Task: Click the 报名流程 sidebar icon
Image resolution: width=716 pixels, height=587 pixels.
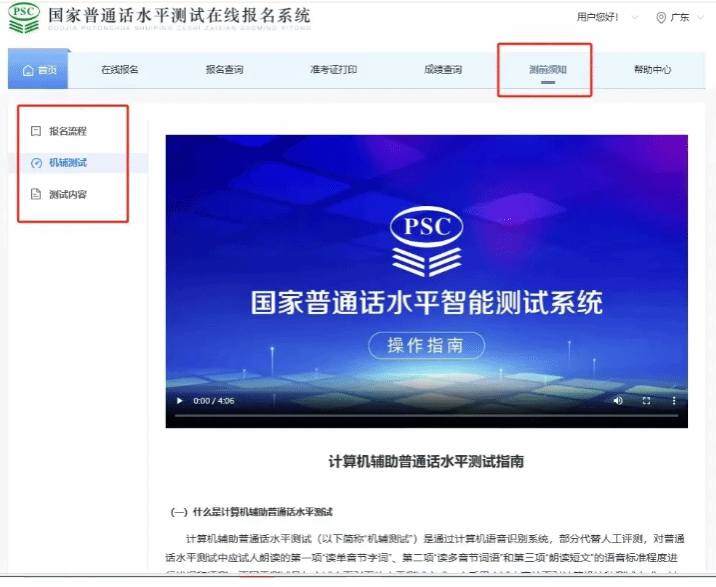Action: point(36,131)
